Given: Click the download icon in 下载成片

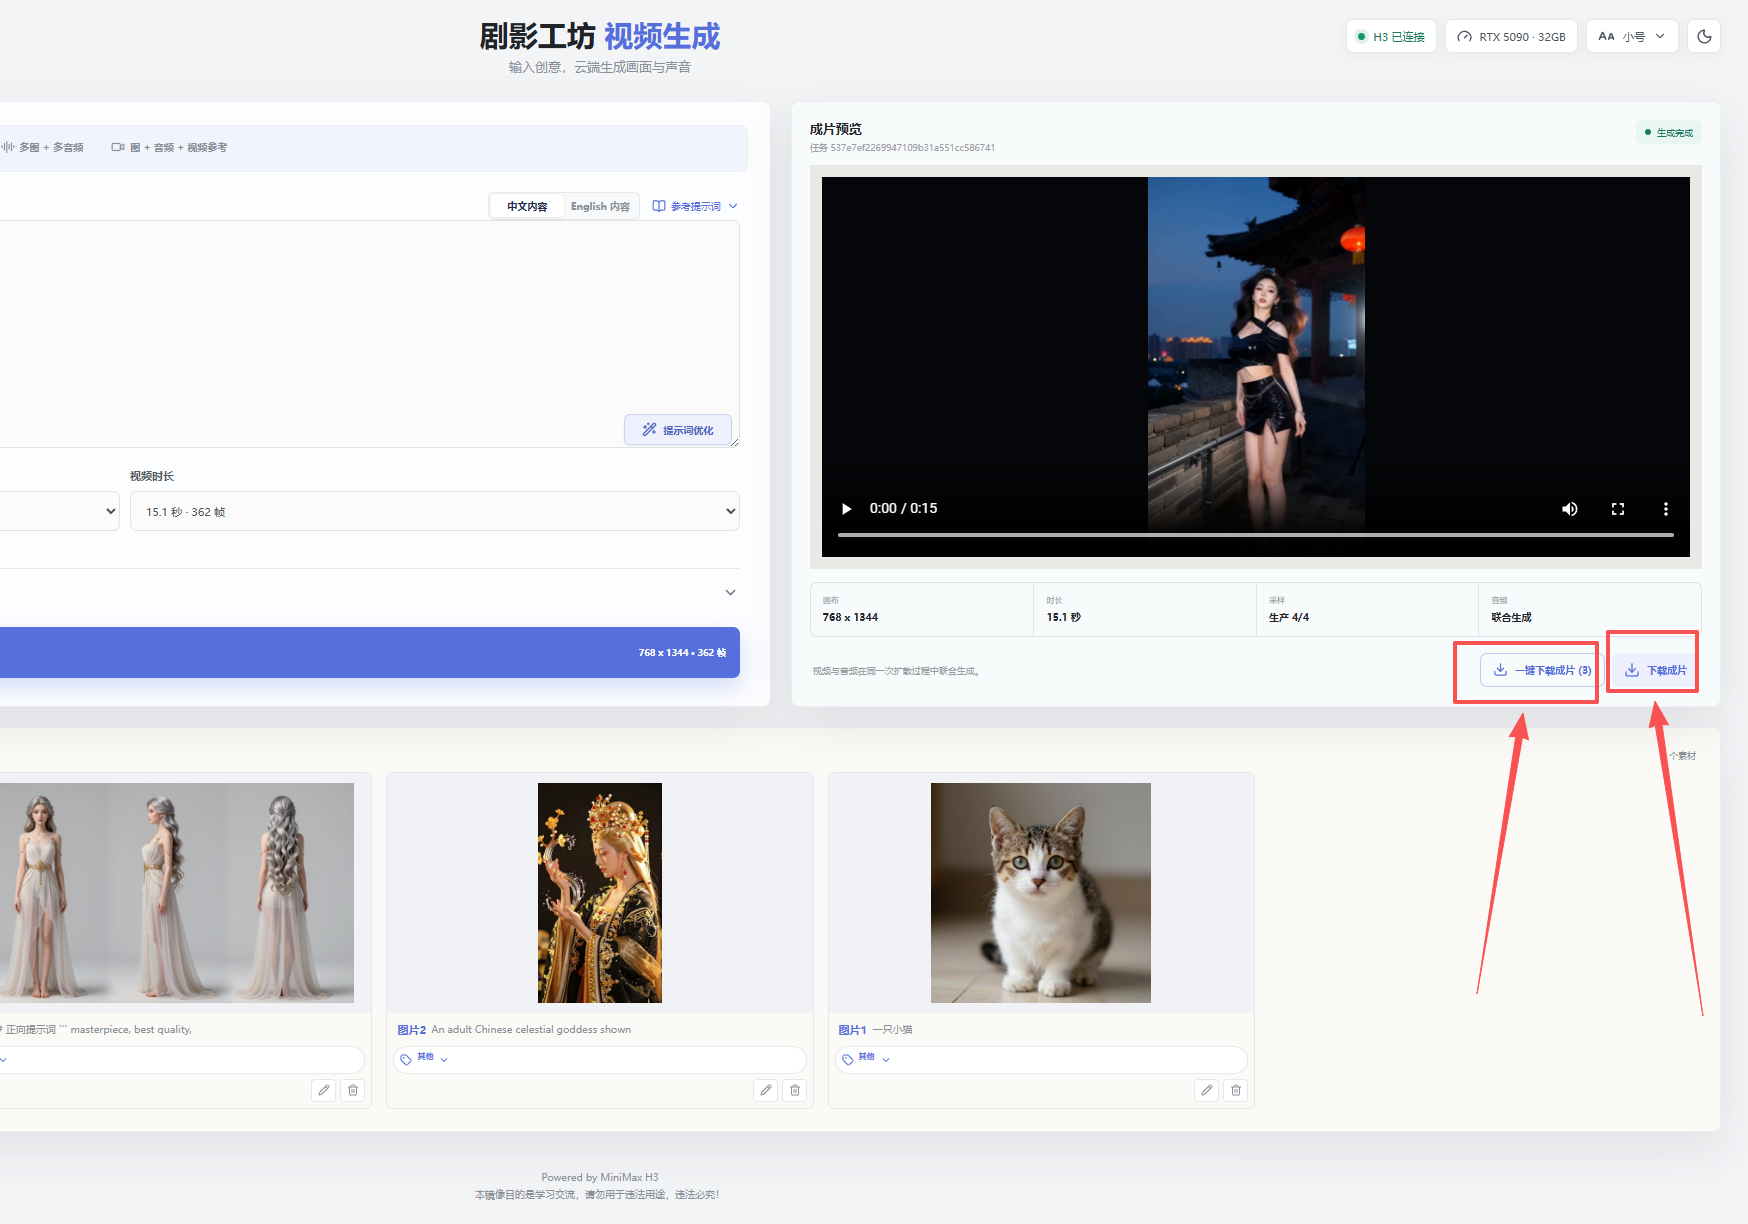Looking at the screenshot, I should (x=1632, y=670).
